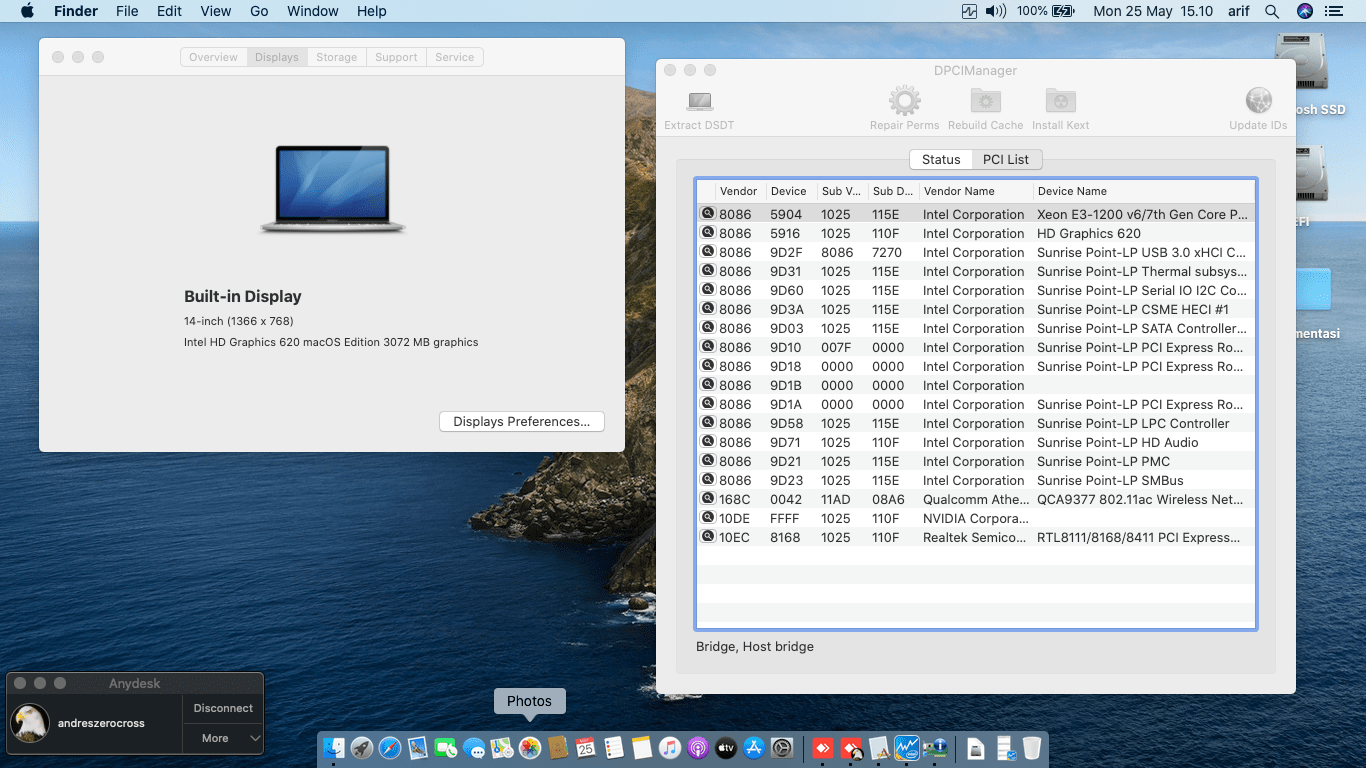Viewport: 1366px width, 768px height.
Task: Sort by Device Name column header
Action: click(x=1144, y=191)
